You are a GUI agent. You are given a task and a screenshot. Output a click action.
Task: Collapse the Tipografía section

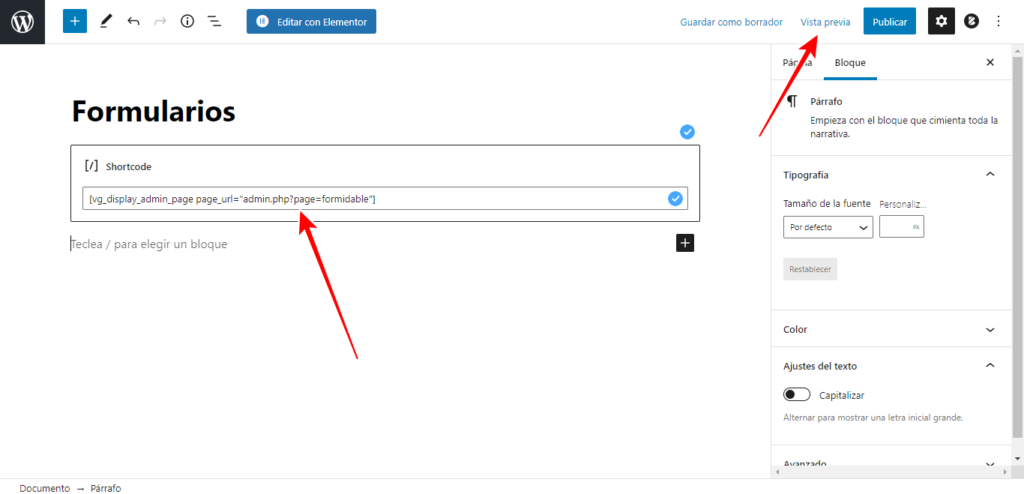point(990,174)
